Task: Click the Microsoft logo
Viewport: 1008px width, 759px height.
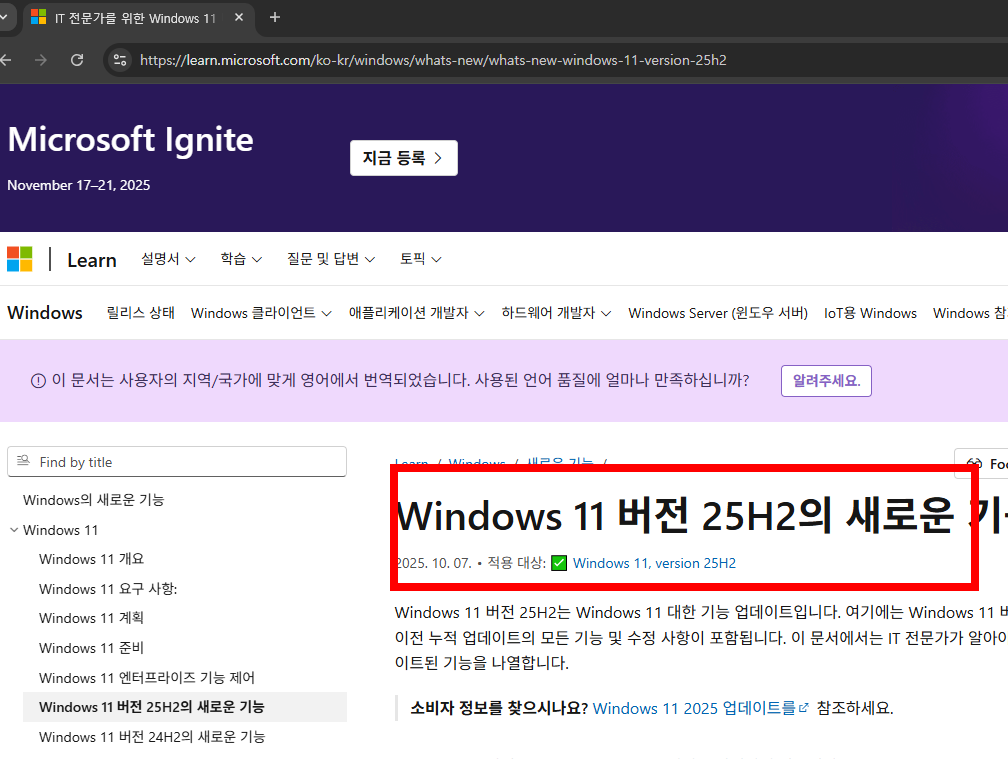Action: [19, 259]
